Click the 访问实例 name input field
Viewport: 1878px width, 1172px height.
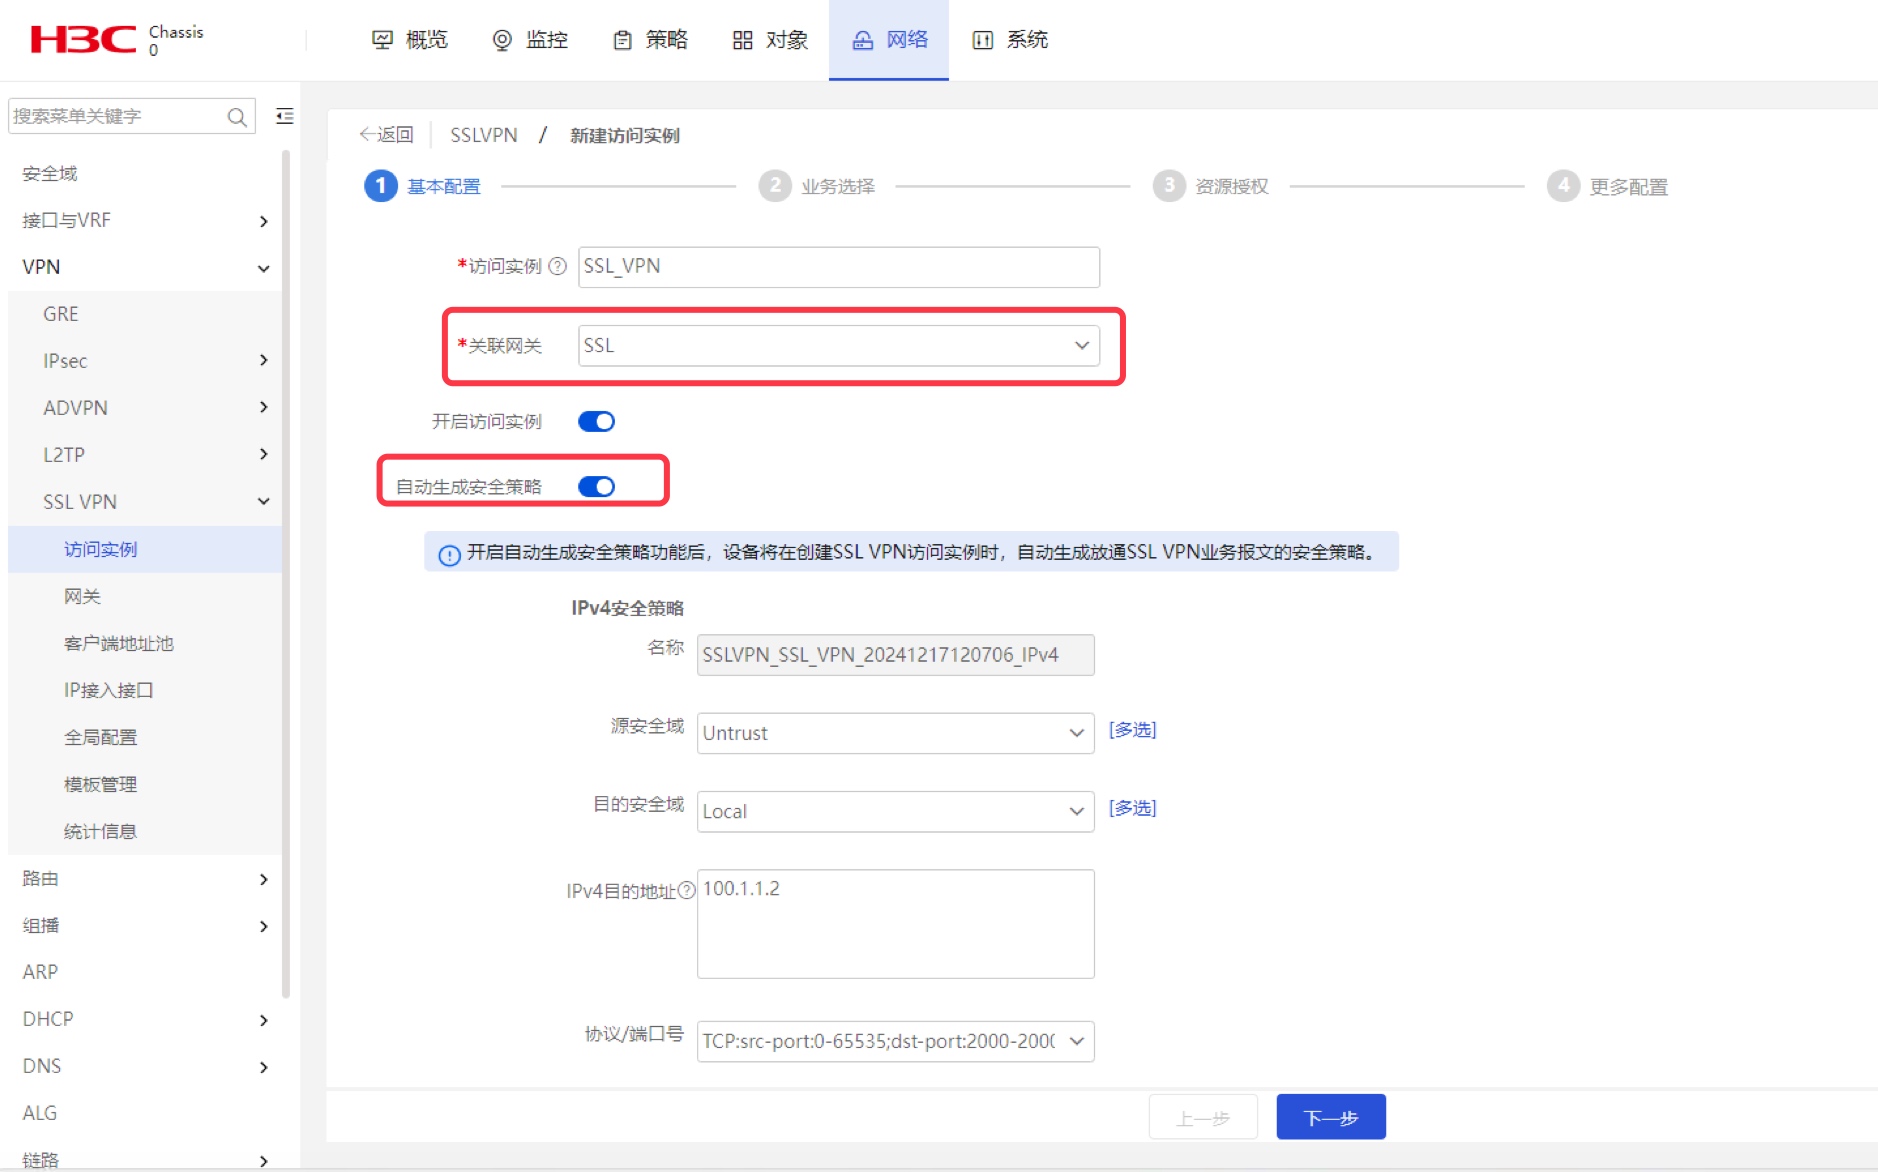click(x=839, y=267)
